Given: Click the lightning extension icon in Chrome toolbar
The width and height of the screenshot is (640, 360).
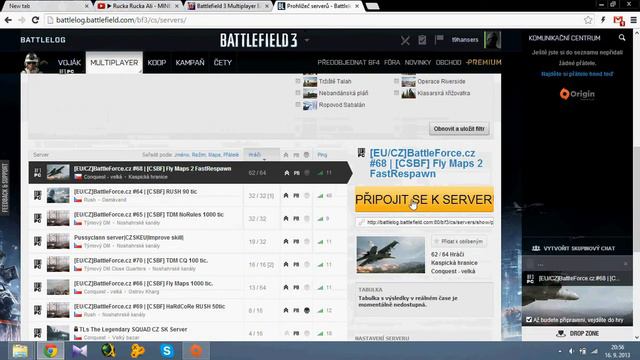Looking at the screenshot, I should pyautogui.click(x=603, y=20).
